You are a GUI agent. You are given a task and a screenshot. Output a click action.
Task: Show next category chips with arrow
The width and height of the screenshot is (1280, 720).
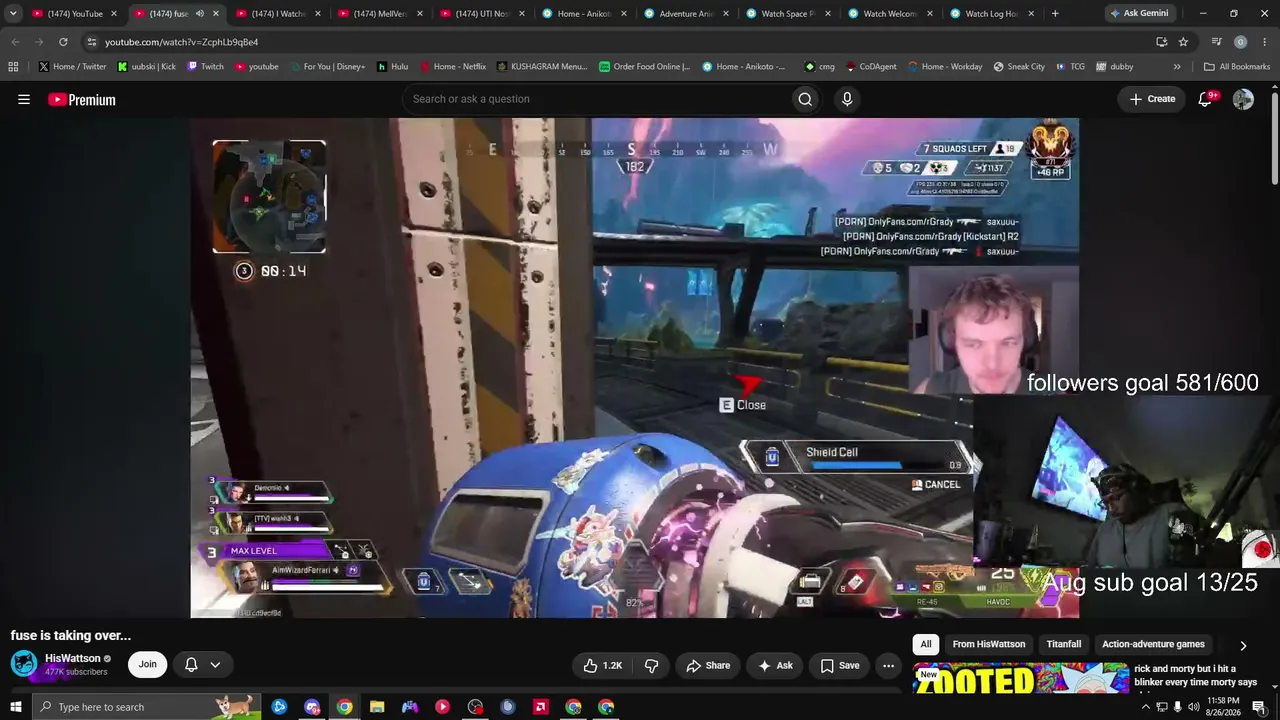click(1243, 645)
